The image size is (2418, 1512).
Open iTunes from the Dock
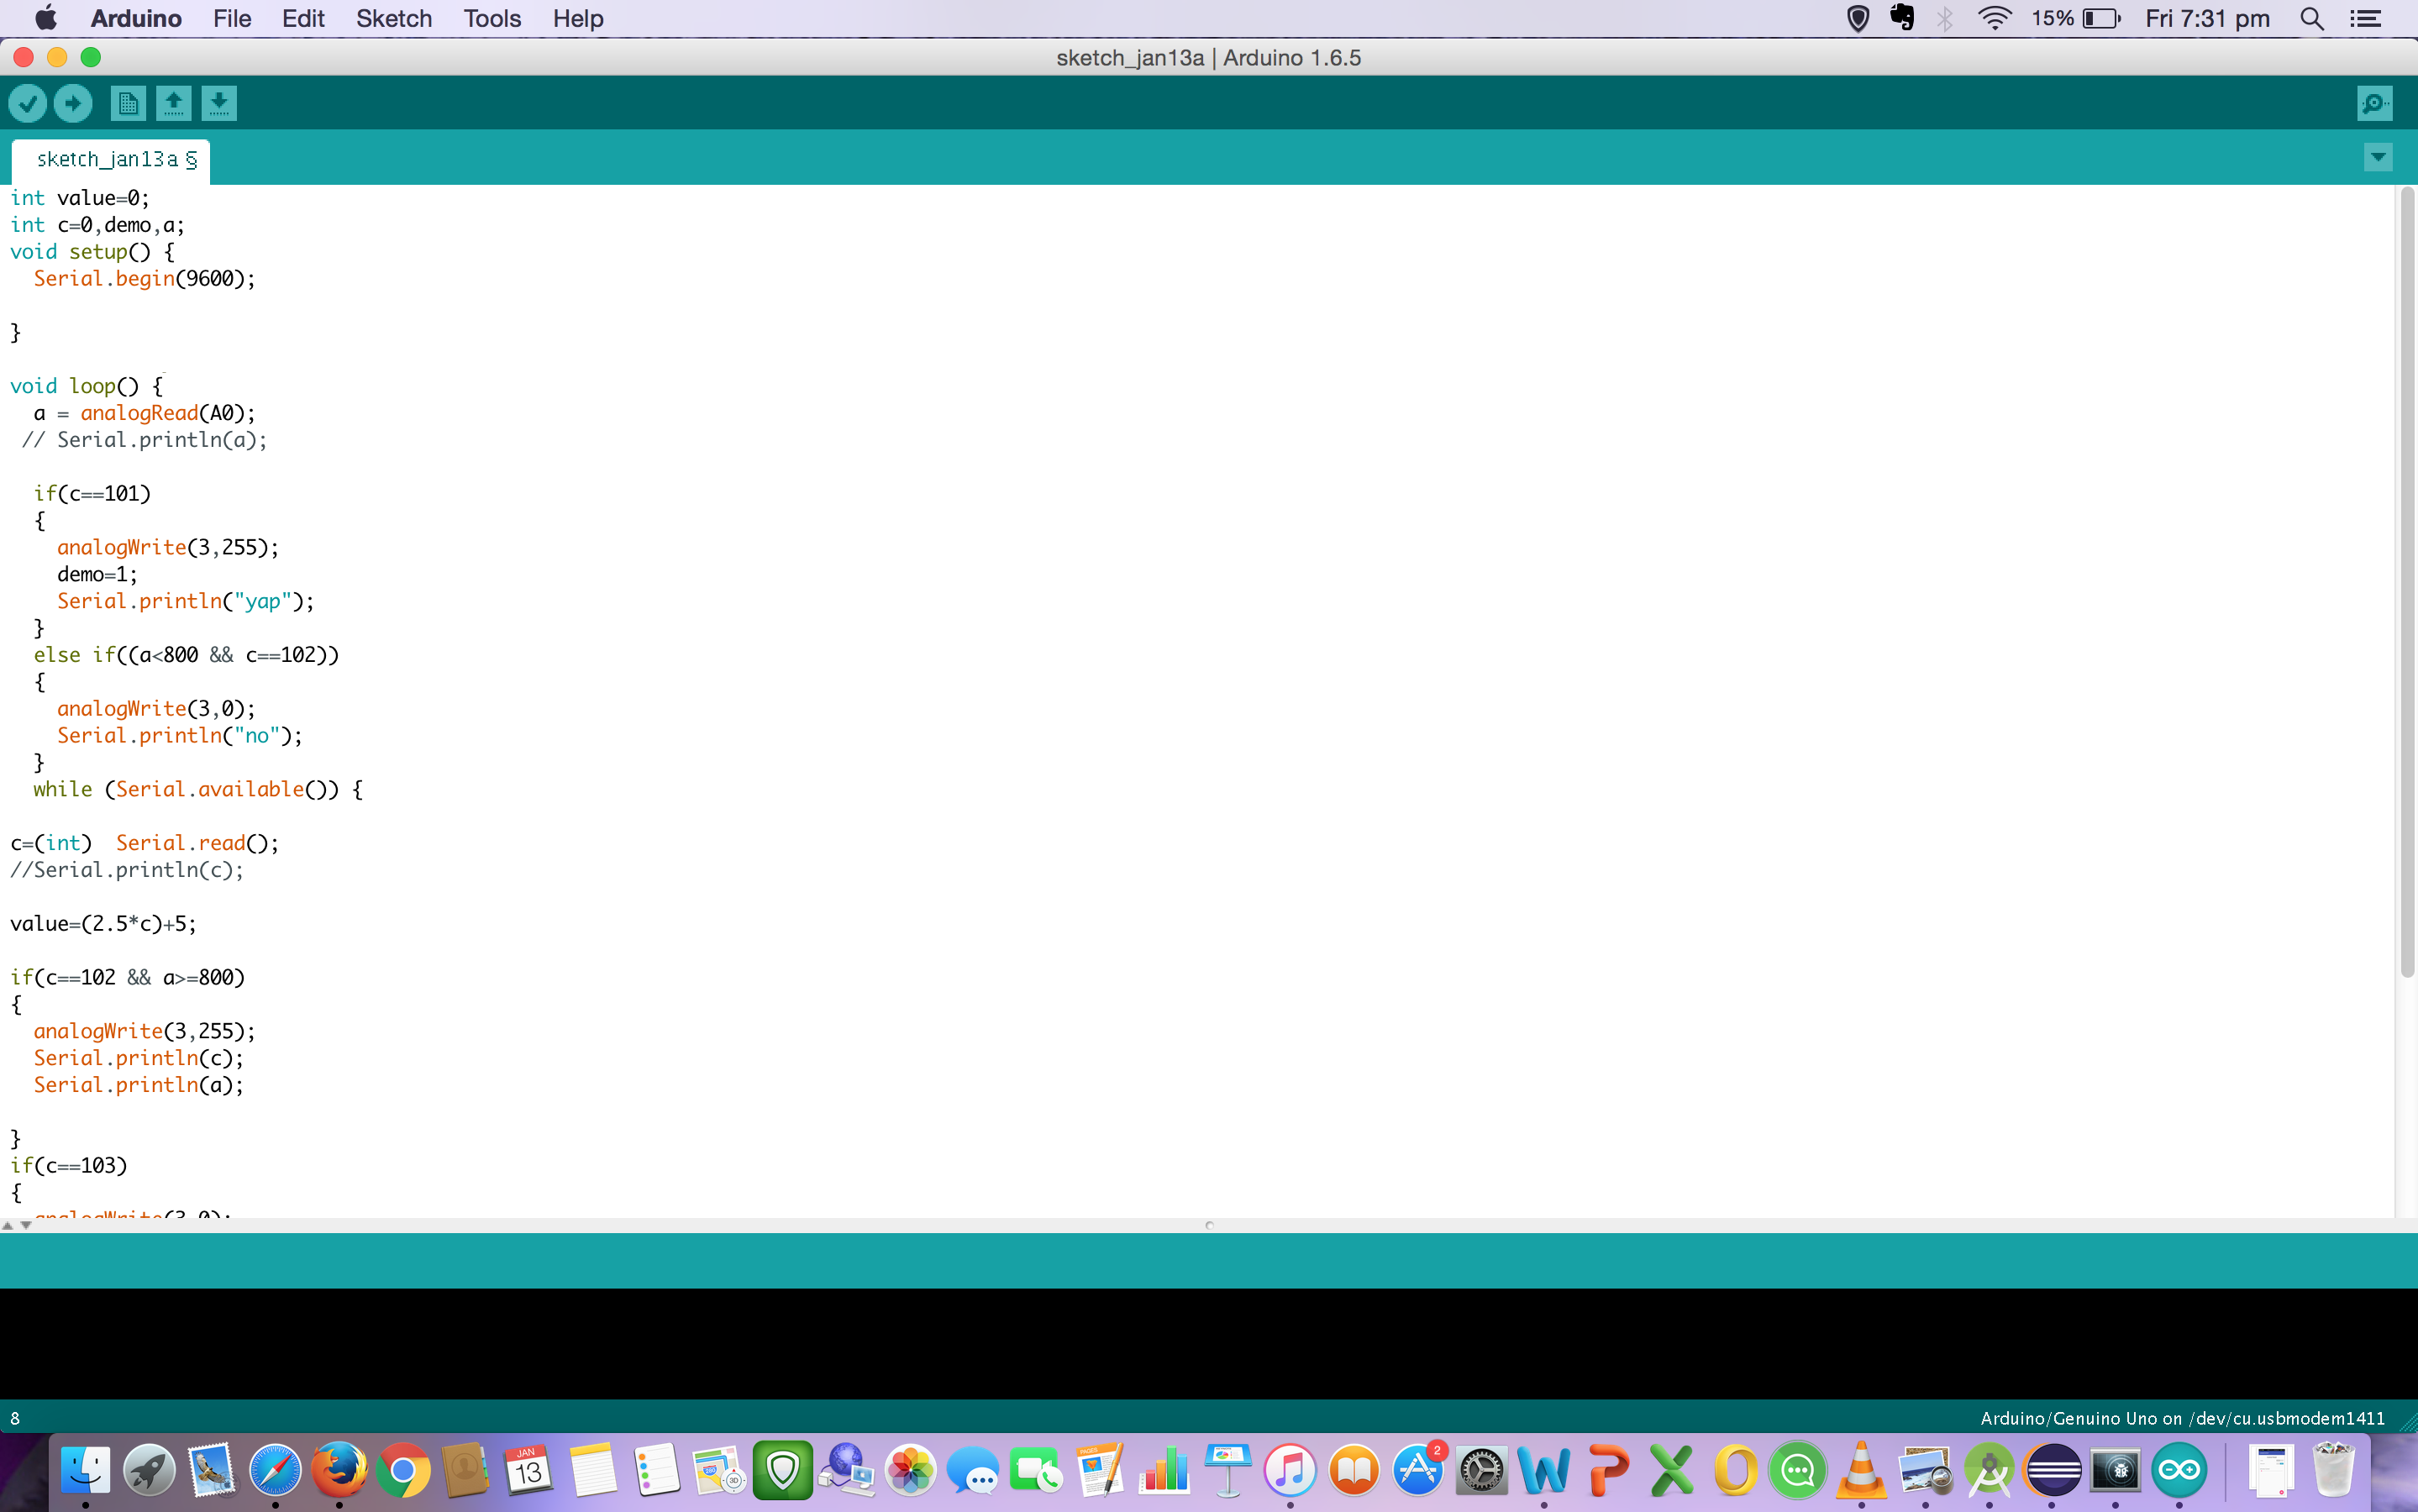click(1290, 1471)
